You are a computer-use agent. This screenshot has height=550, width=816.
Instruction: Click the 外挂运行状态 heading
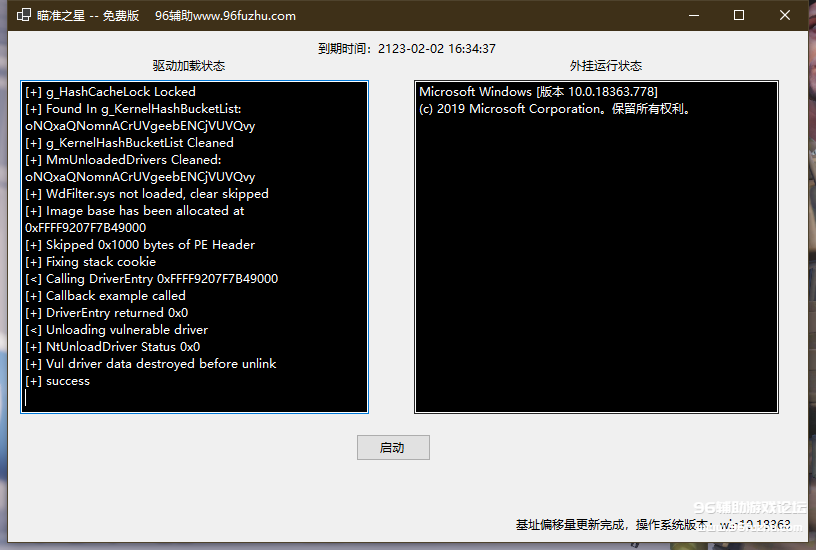click(605, 66)
